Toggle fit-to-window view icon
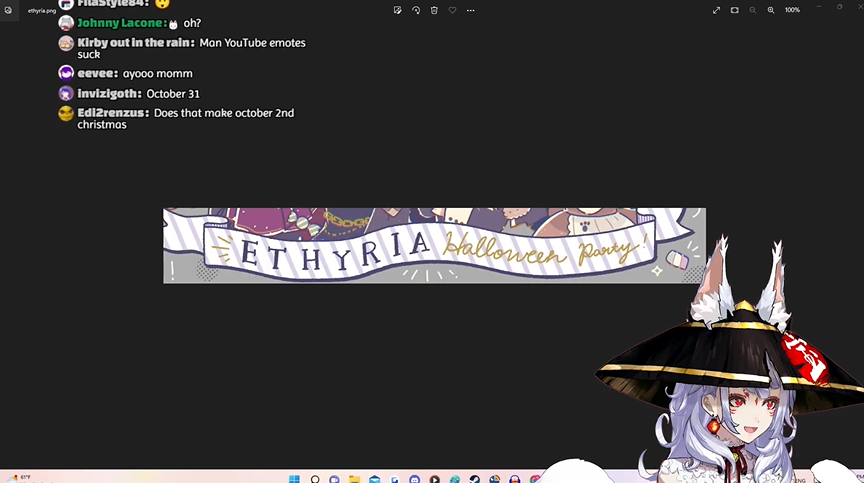 (x=735, y=10)
